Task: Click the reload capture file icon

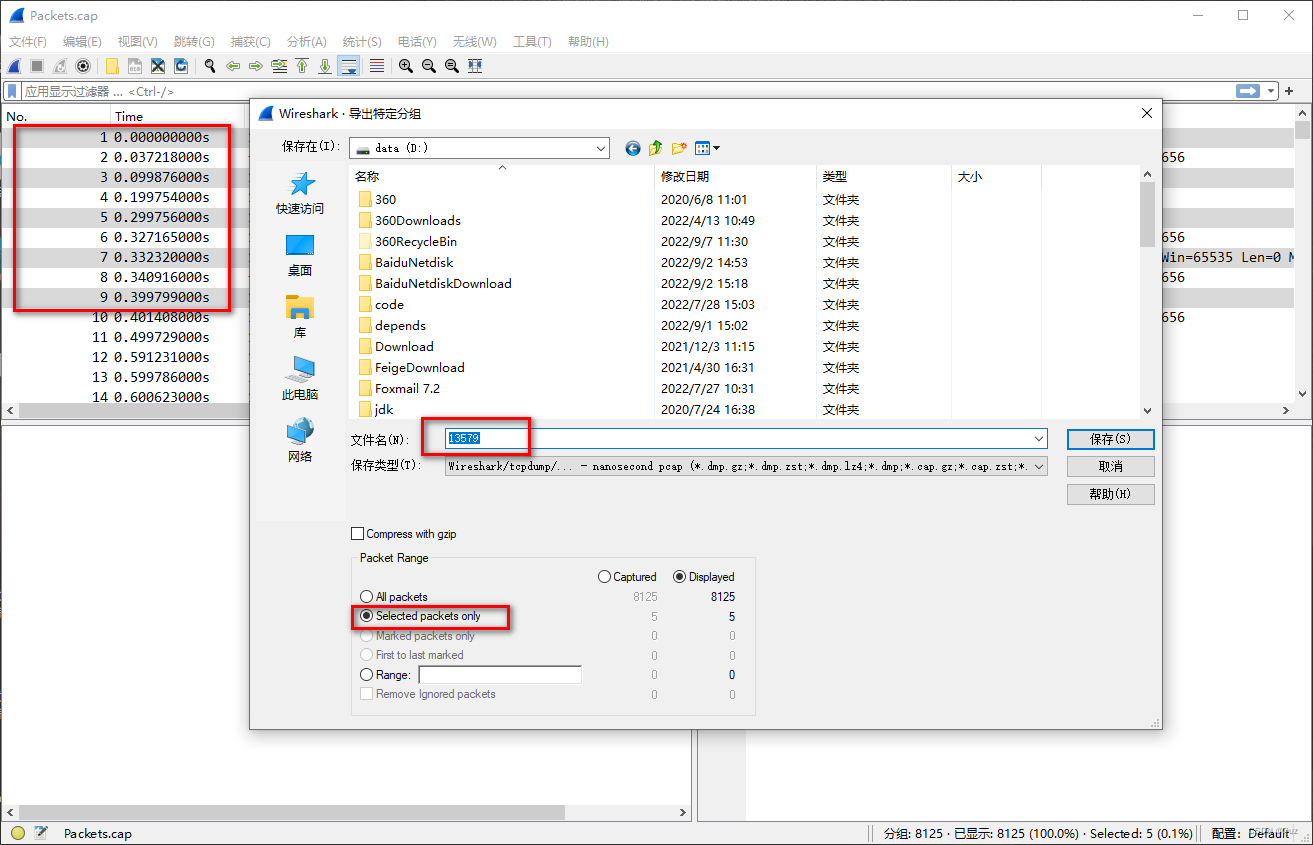Action: click(181, 66)
